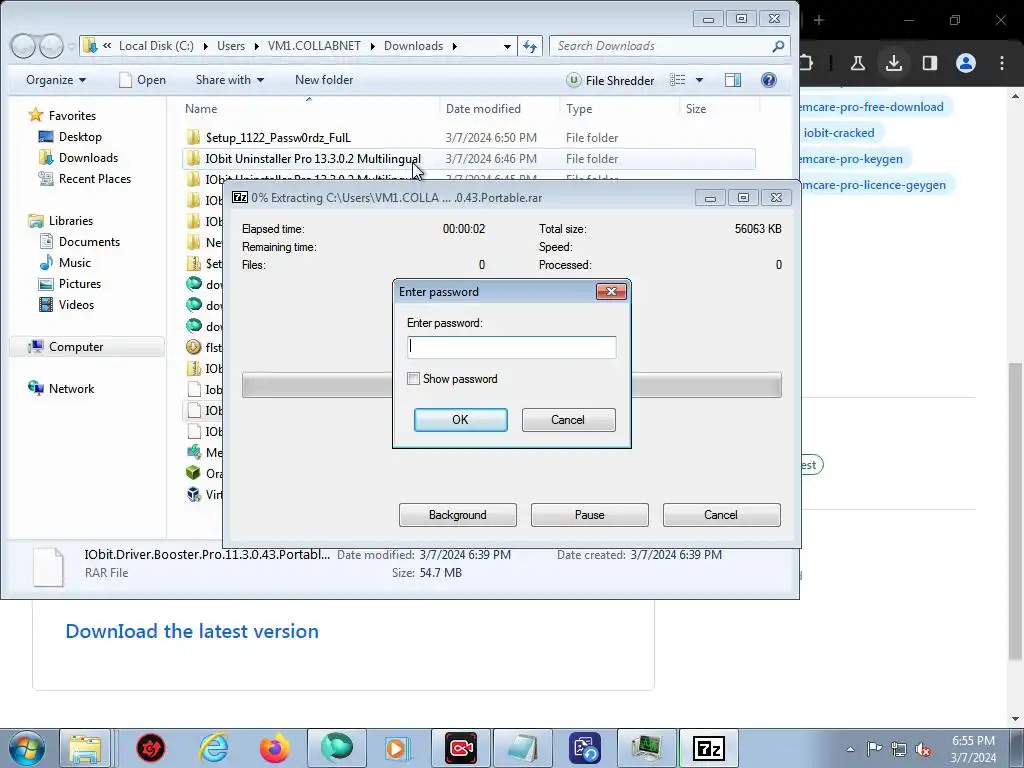Sort files by Type column
Image resolution: width=1024 pixels, height=768 pixels.
579,109
